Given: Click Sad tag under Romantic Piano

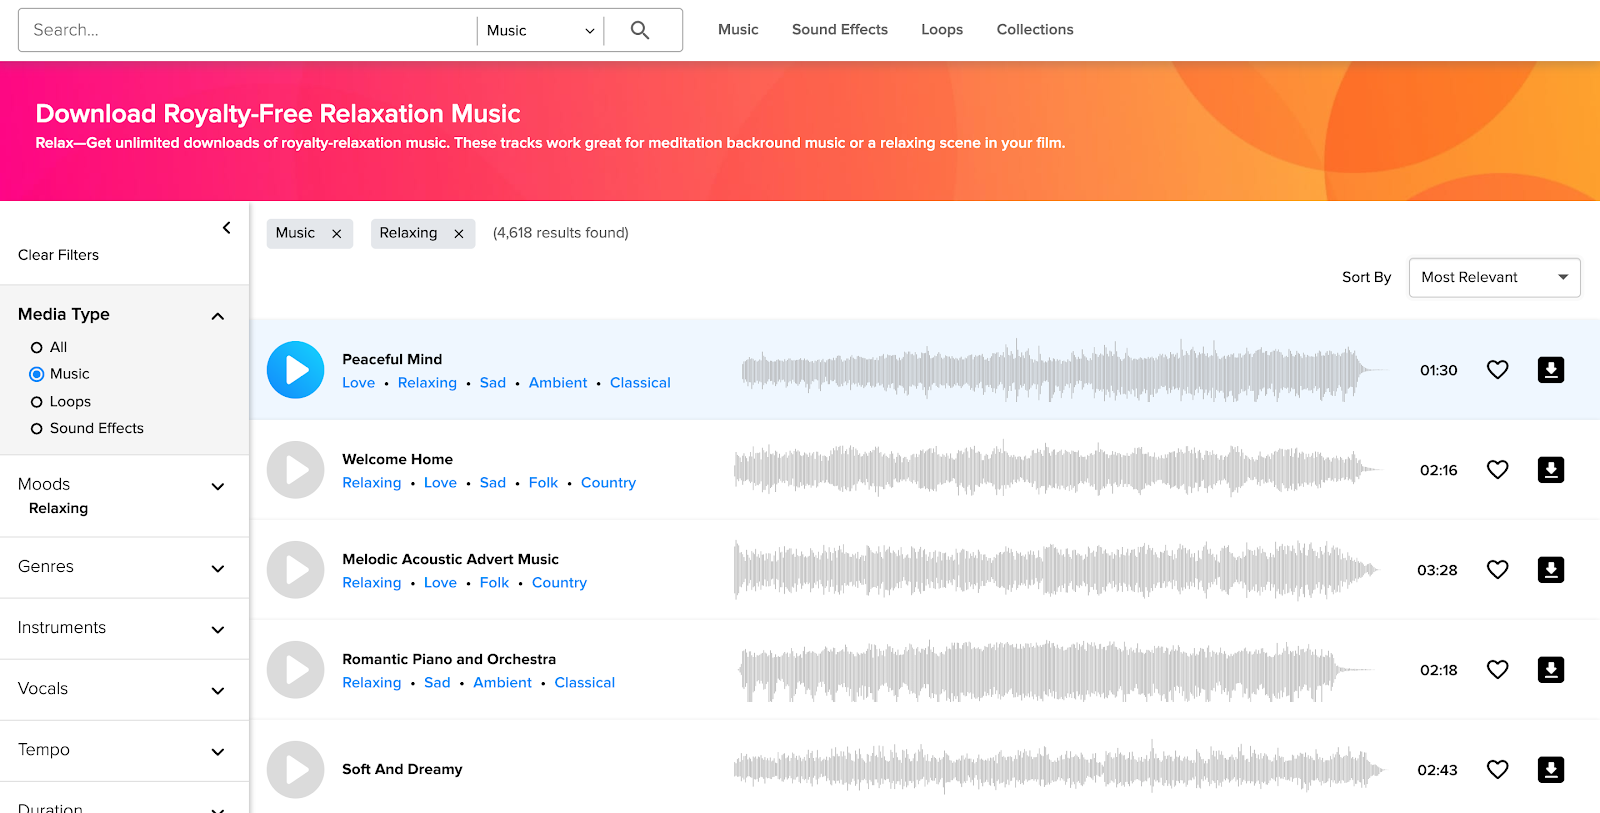Looking at the screenshot, I should [x=437, y=683].
